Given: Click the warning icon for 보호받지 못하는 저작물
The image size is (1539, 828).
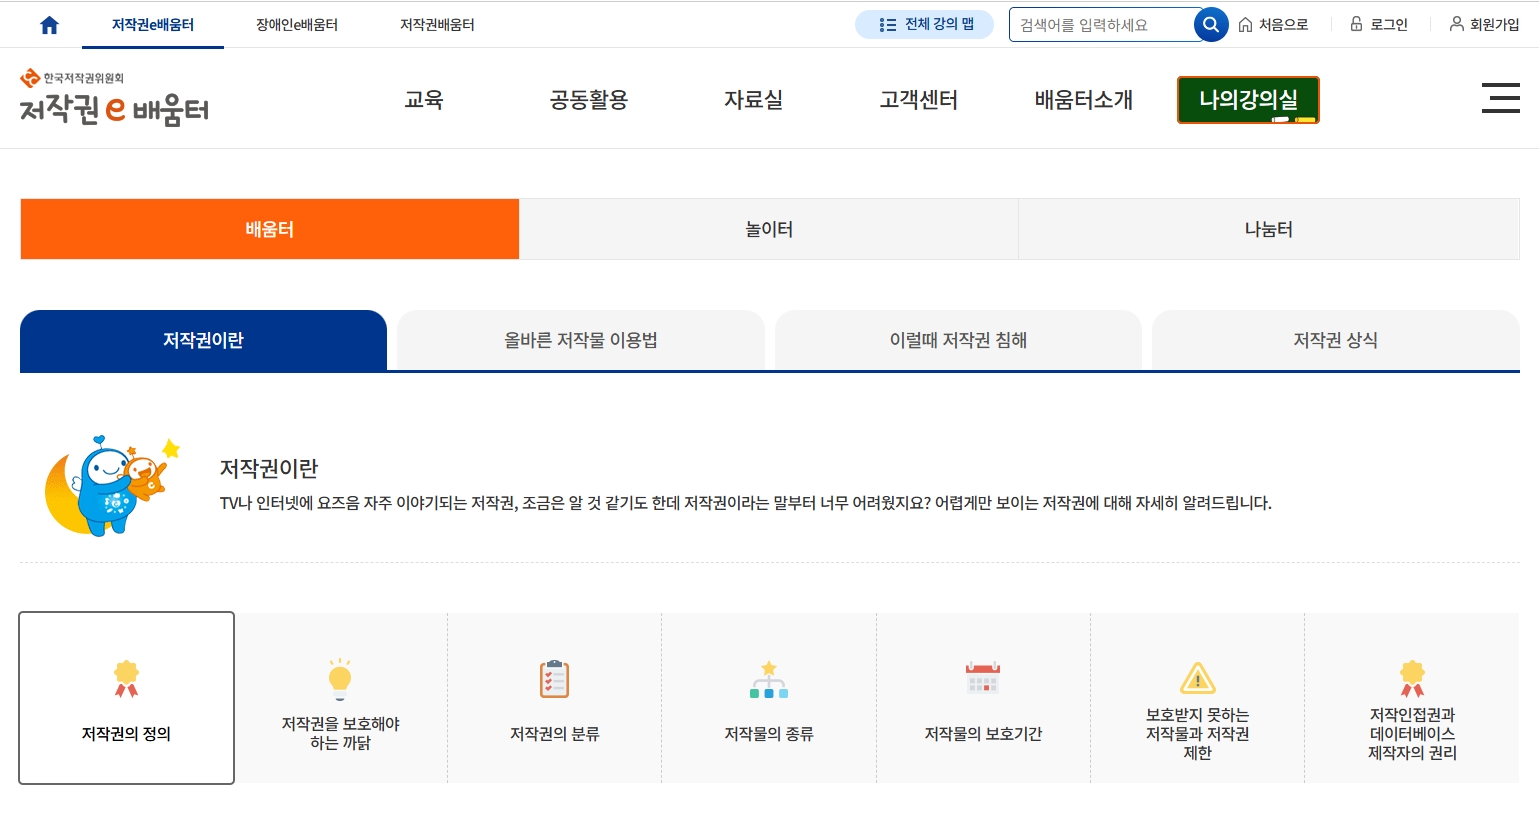Looking at the screenshot, I should coord(1197,678).
